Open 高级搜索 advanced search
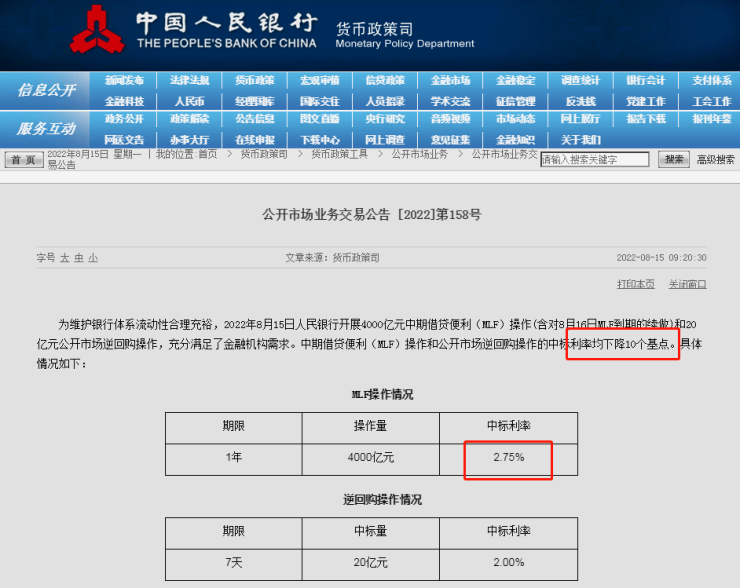 click(715, 160)
